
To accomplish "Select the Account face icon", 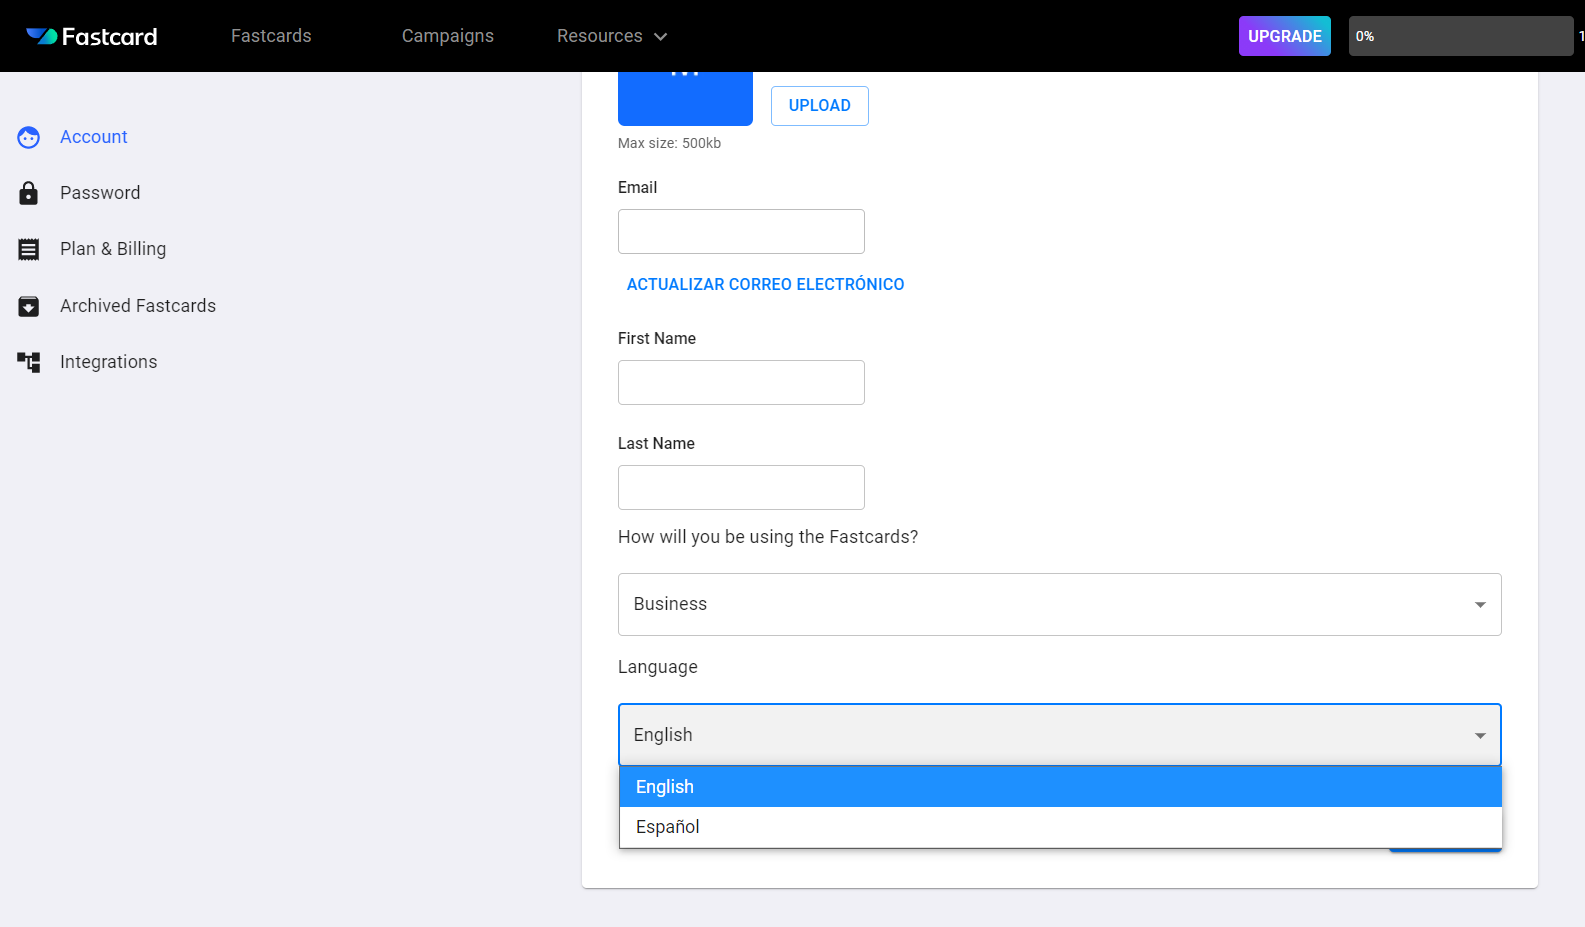I will 29,137.
